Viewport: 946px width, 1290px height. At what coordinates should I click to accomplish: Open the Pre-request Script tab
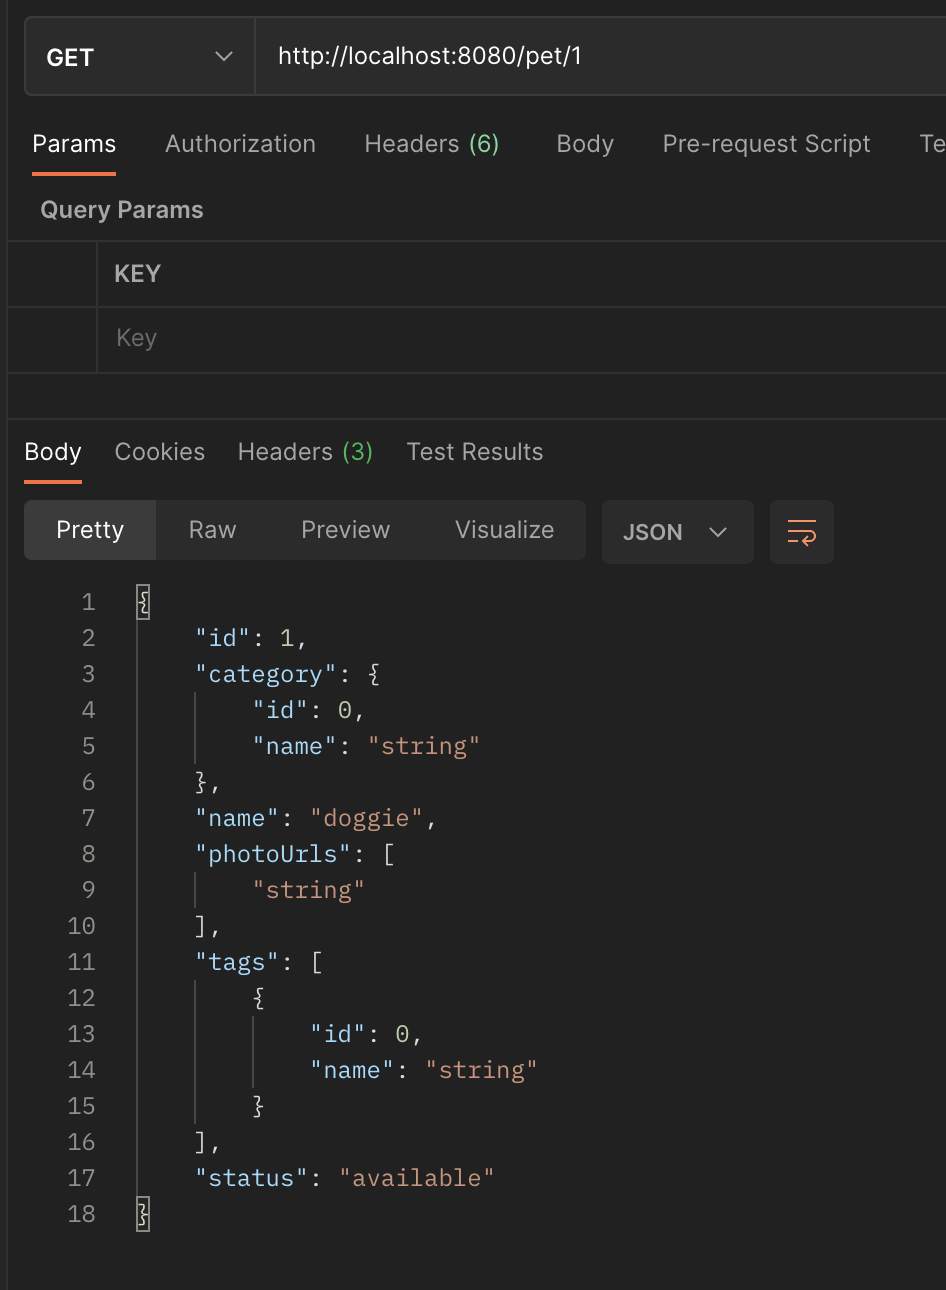(x=766, y=144)
